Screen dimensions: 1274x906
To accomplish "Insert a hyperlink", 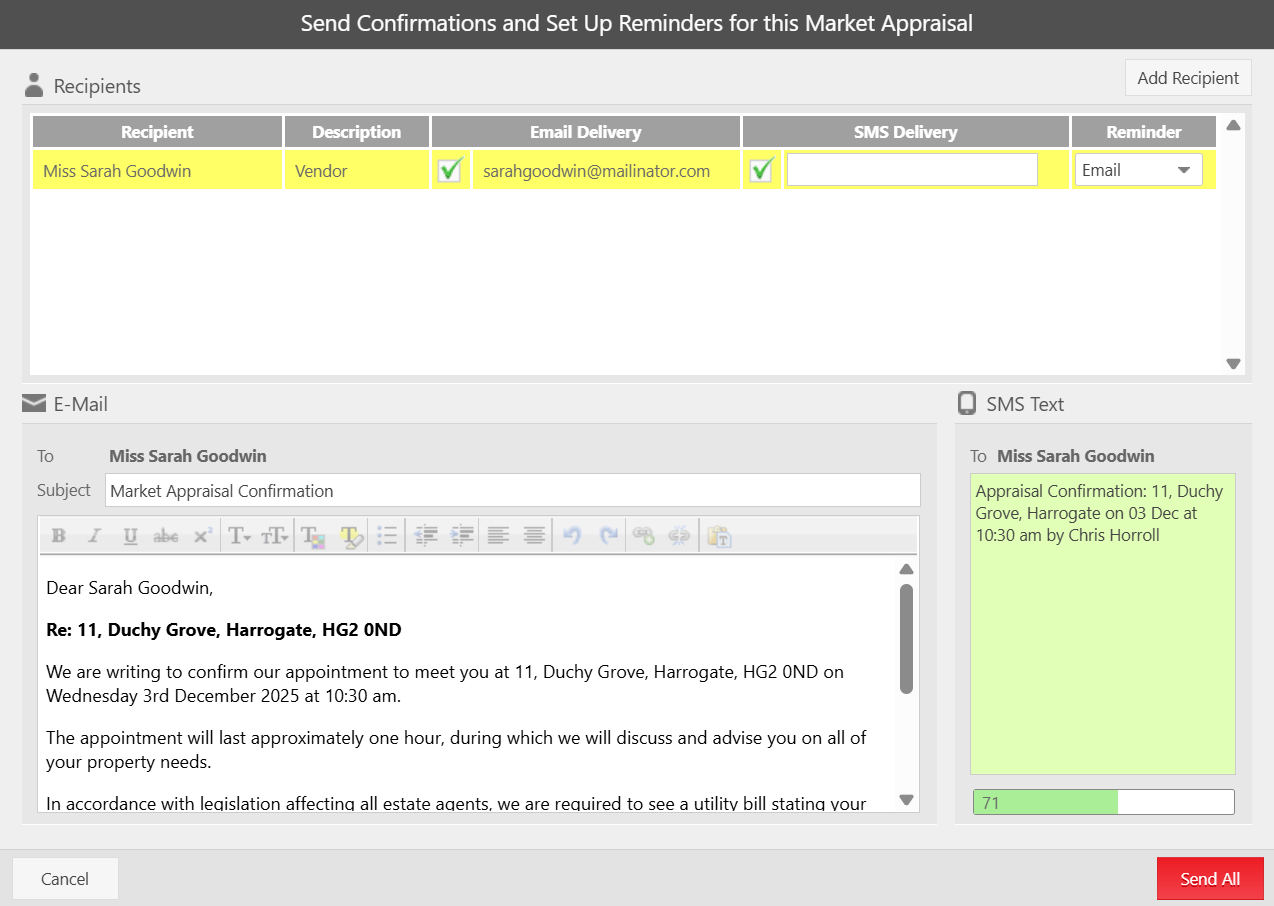I will [x=644, y=536].
